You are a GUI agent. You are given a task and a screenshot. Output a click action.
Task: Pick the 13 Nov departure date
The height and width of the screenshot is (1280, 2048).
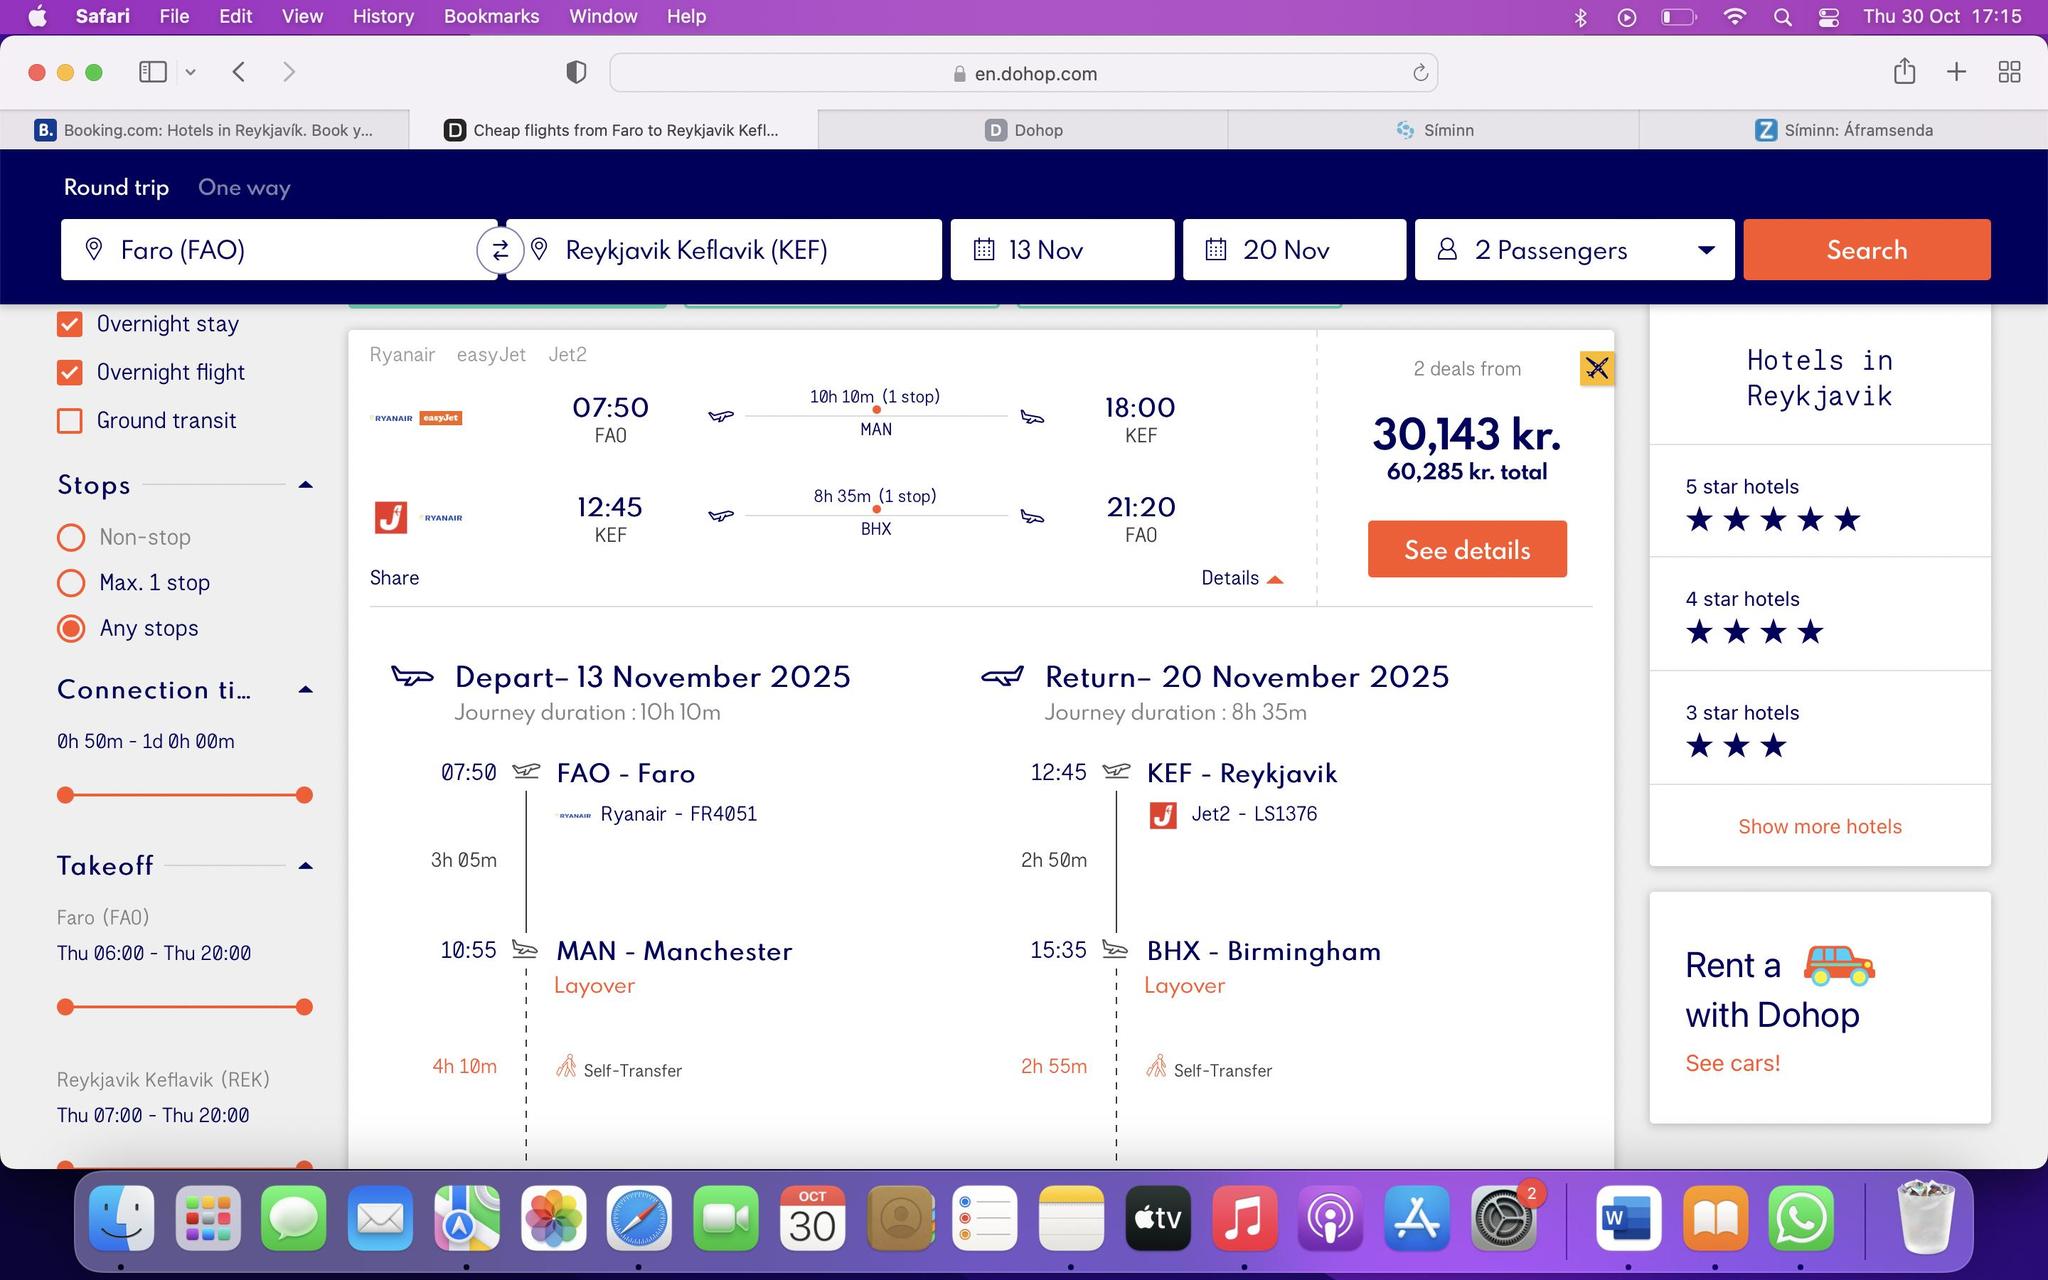point(1062,250)
